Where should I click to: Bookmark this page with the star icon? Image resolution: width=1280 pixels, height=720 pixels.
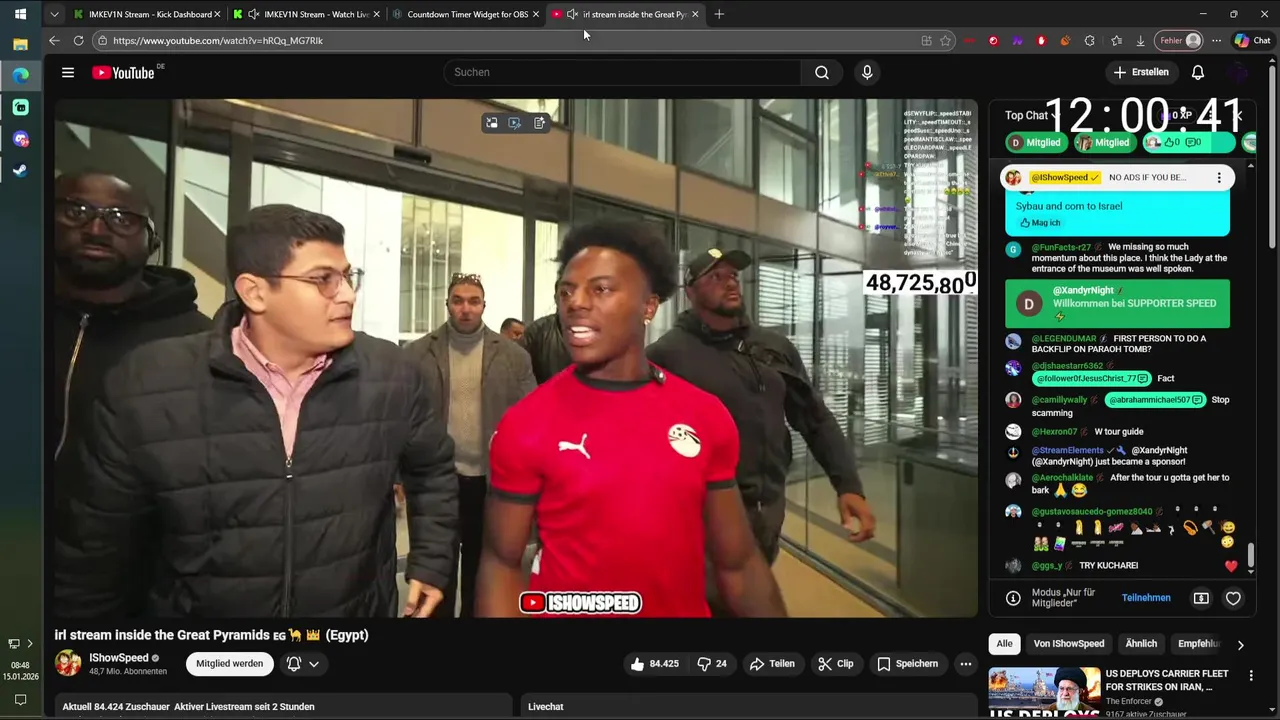click(x=945, y=41)
